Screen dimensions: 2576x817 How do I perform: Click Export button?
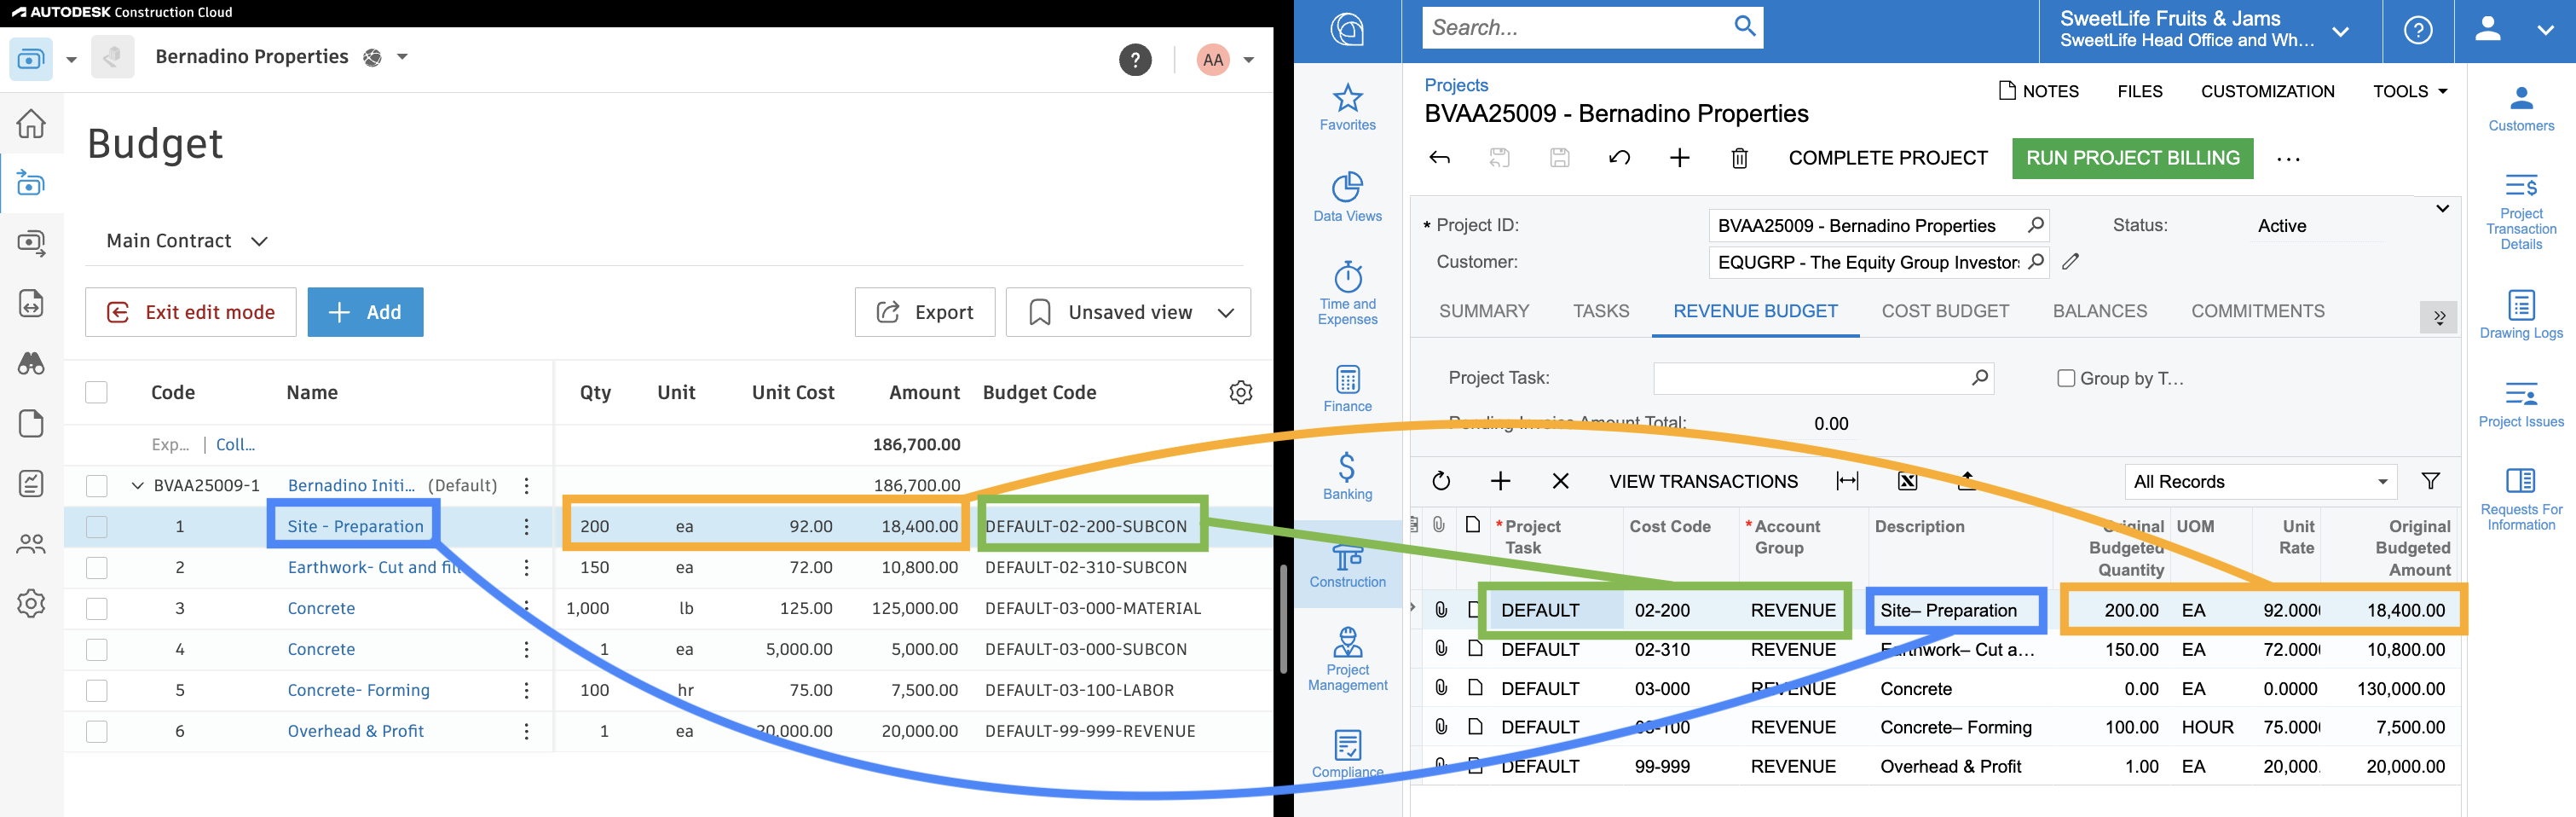pyautogui.click(x=924, y=312)
